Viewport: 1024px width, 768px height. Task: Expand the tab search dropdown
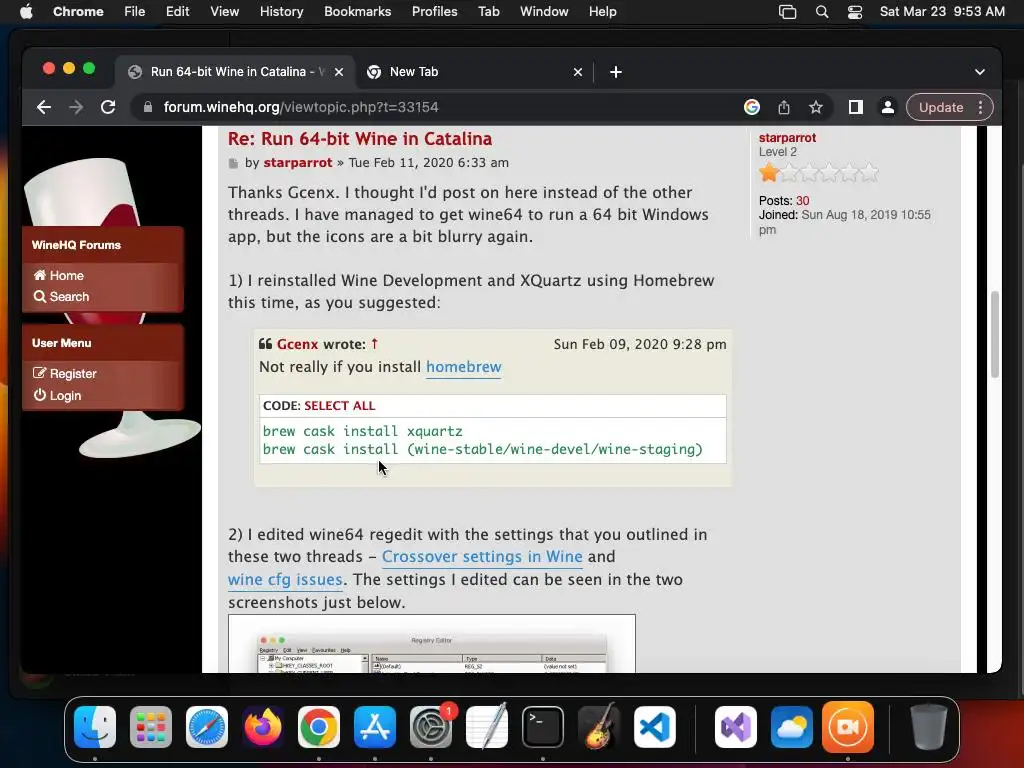(980, 72)
